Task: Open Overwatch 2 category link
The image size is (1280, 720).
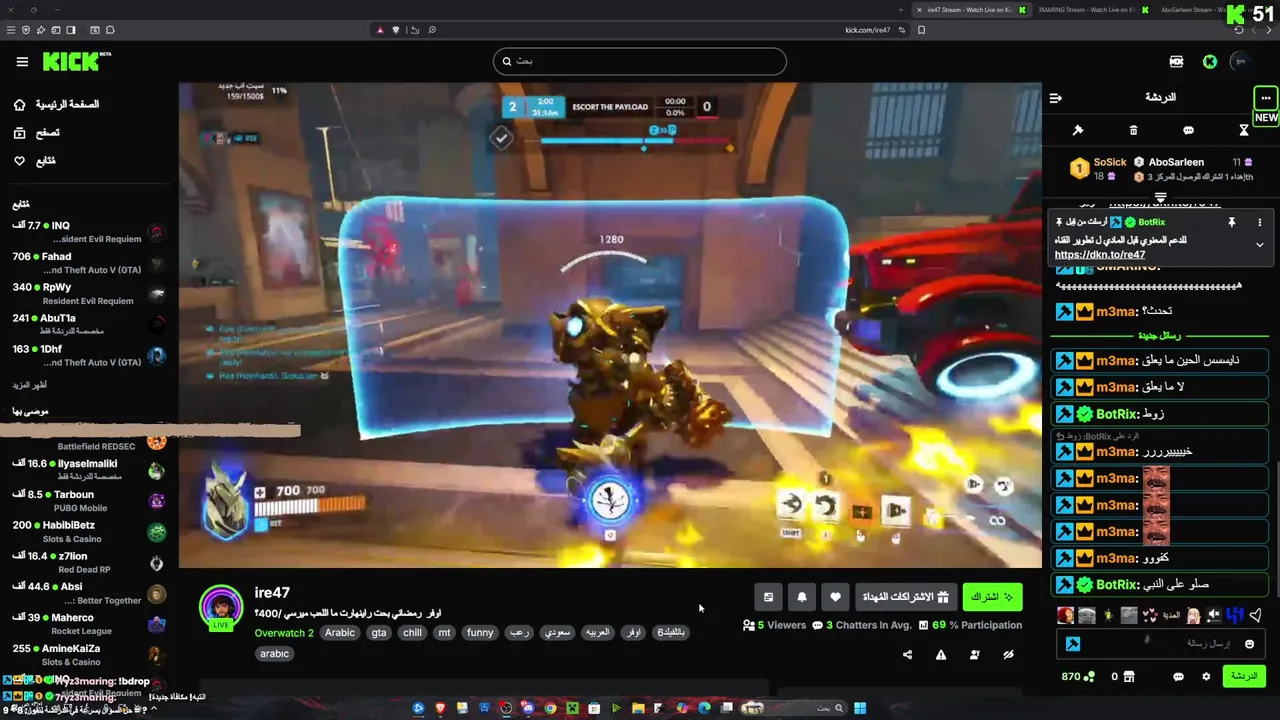Action: [x=284, y=633]
